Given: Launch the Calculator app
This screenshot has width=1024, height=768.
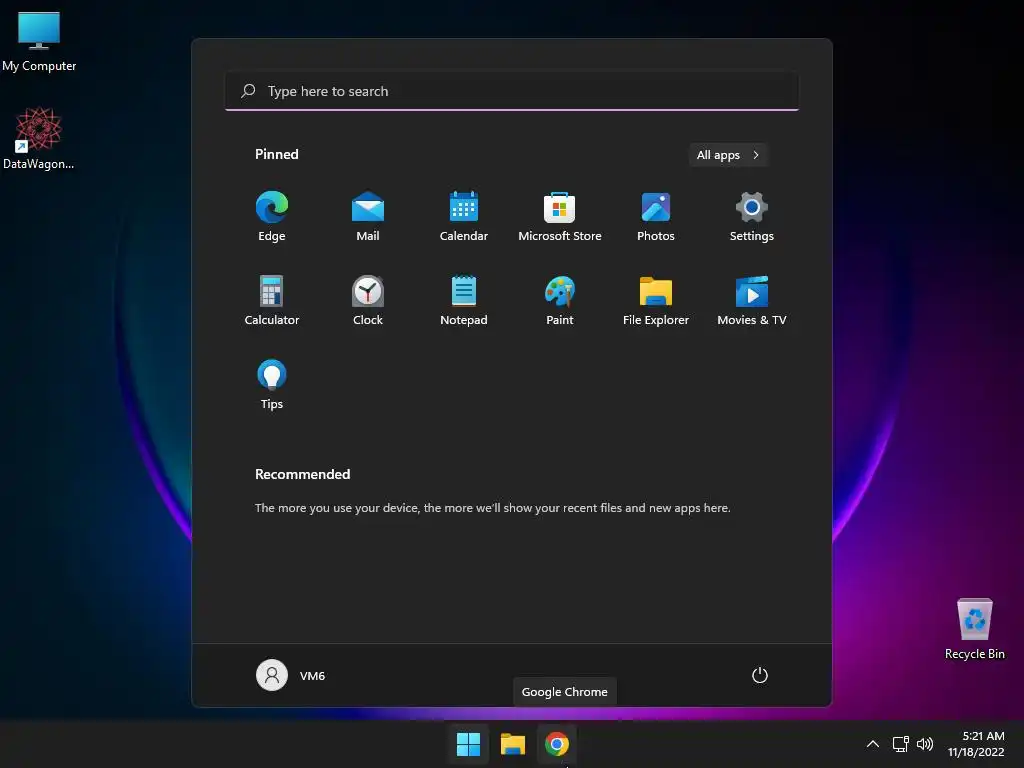Looking at the screenshot, I should pyautogui.click(x=272, y=300).
